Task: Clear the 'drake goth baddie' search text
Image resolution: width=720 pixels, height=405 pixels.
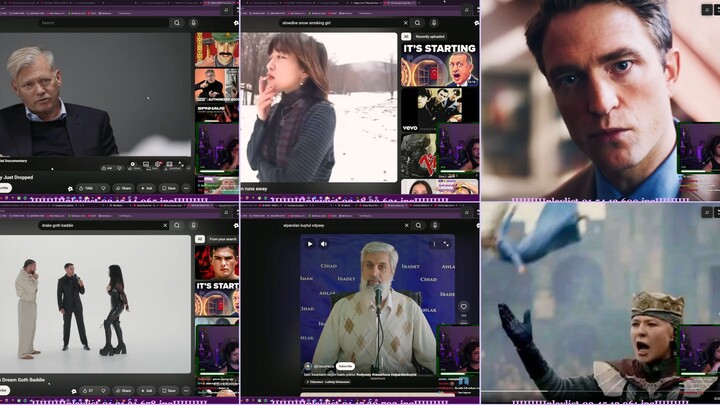Action: point(165,225)
